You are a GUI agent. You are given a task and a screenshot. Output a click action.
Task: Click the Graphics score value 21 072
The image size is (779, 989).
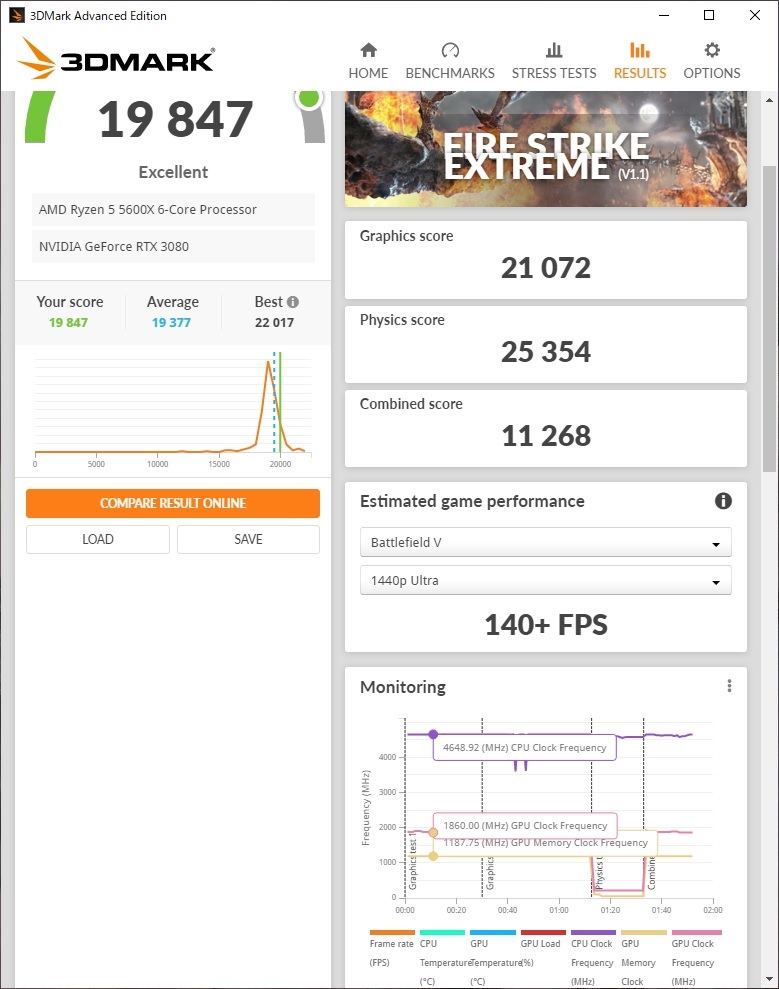(546, 268)
